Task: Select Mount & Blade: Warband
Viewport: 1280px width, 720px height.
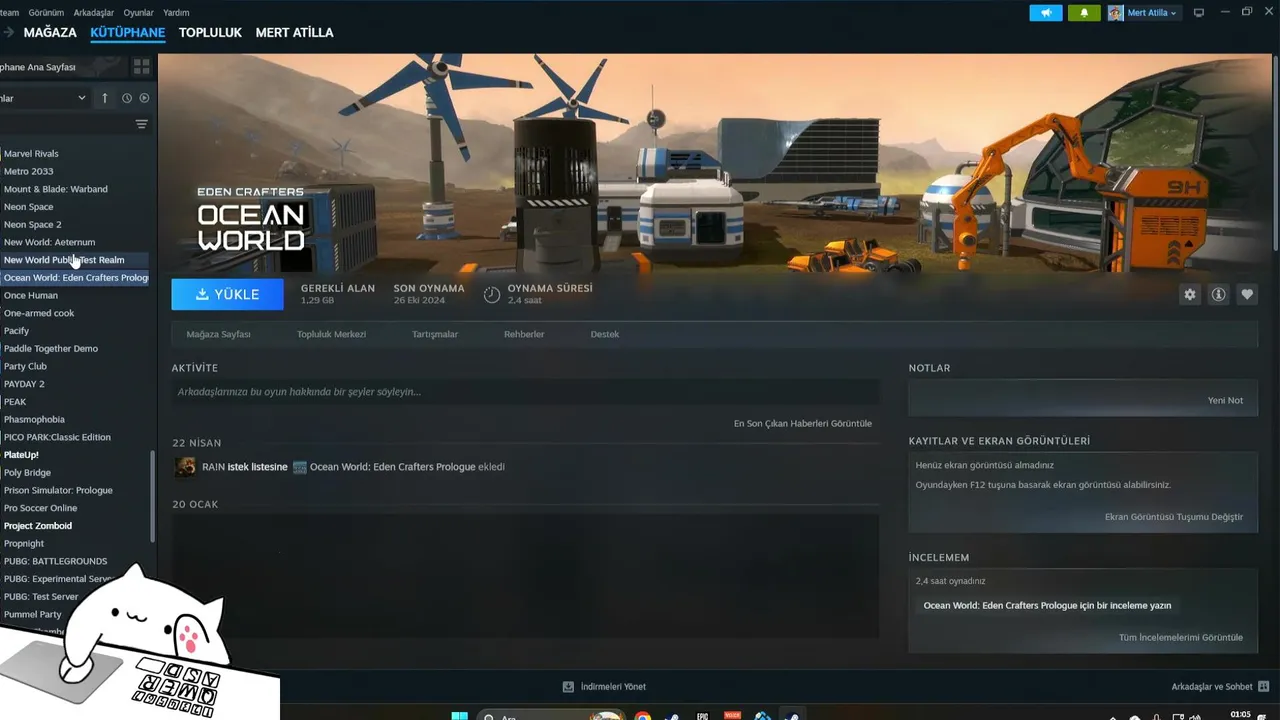Action: (x=55, y=189)
